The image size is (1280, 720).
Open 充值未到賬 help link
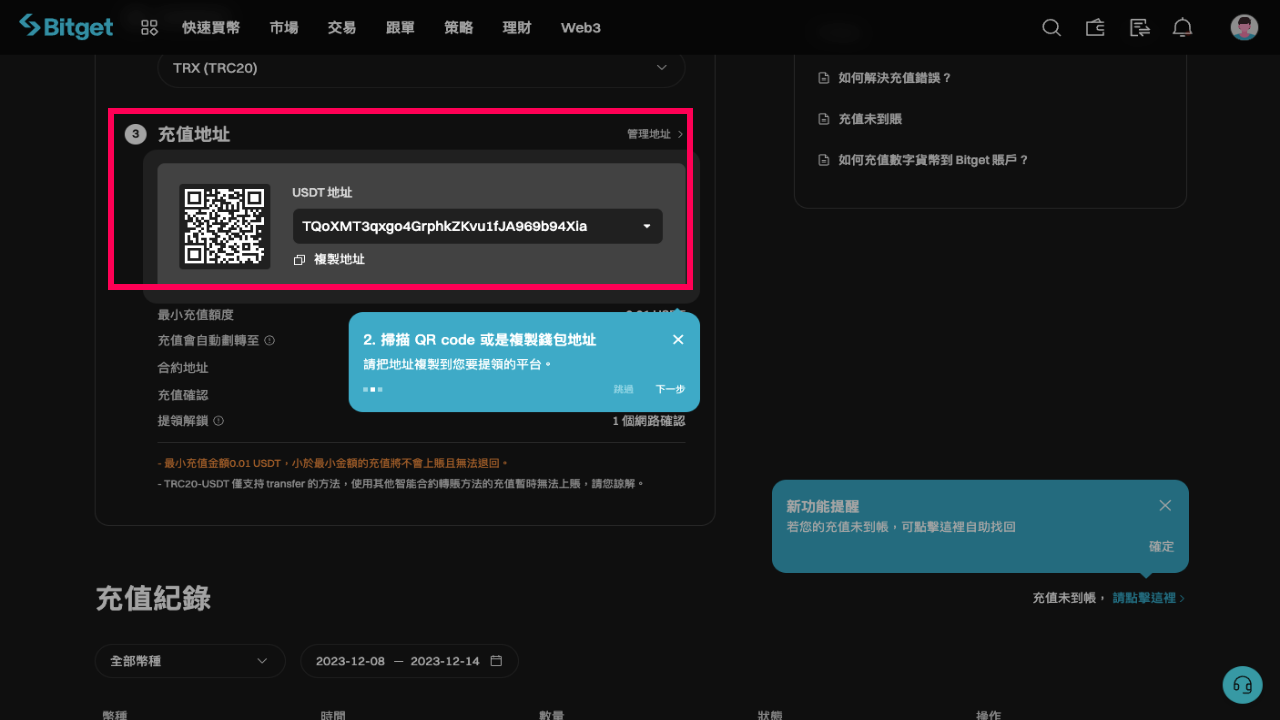(x=870, y=119)
